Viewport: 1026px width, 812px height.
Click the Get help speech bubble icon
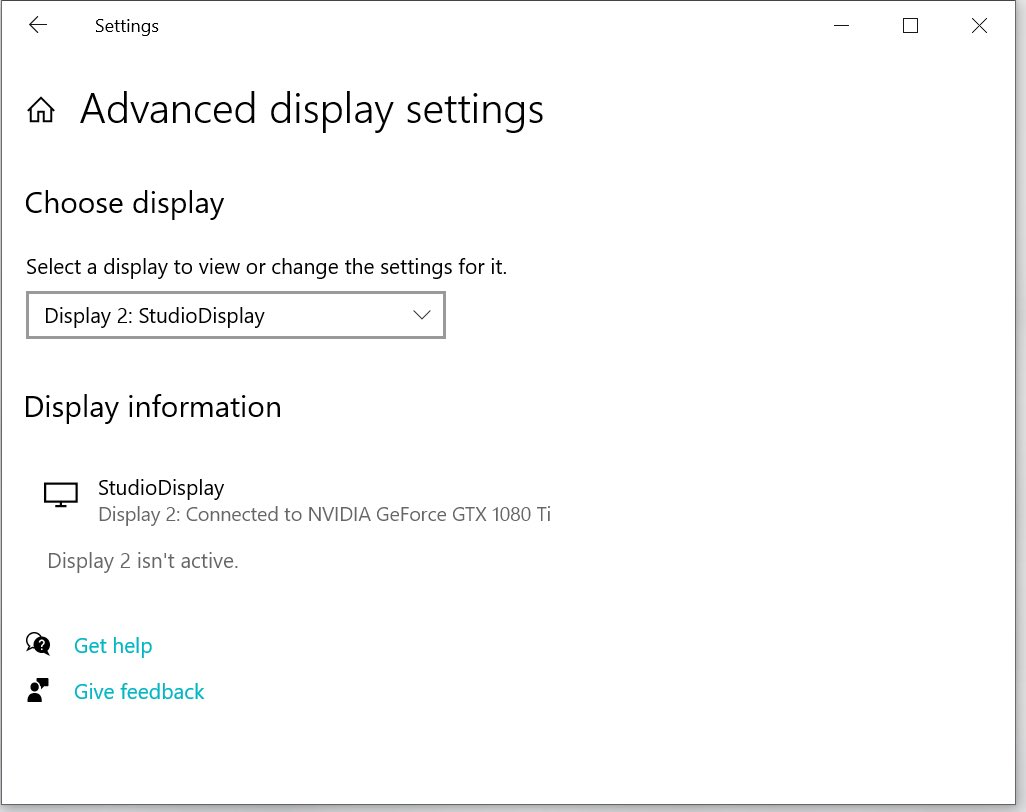[37, 645]
